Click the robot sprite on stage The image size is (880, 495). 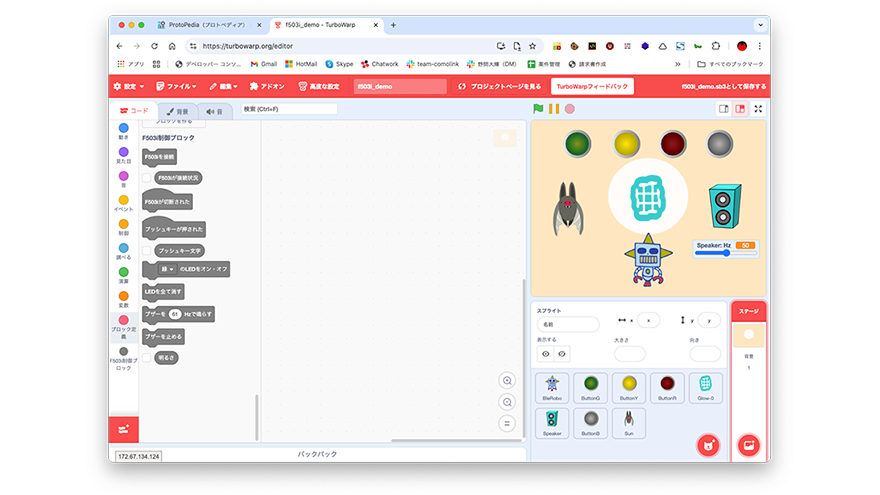[x=648, y=260]
